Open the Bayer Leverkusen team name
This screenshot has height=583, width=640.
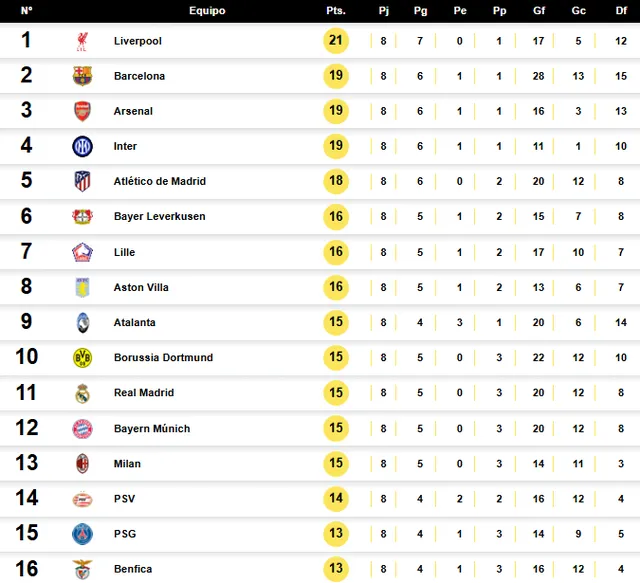(160, 216)
